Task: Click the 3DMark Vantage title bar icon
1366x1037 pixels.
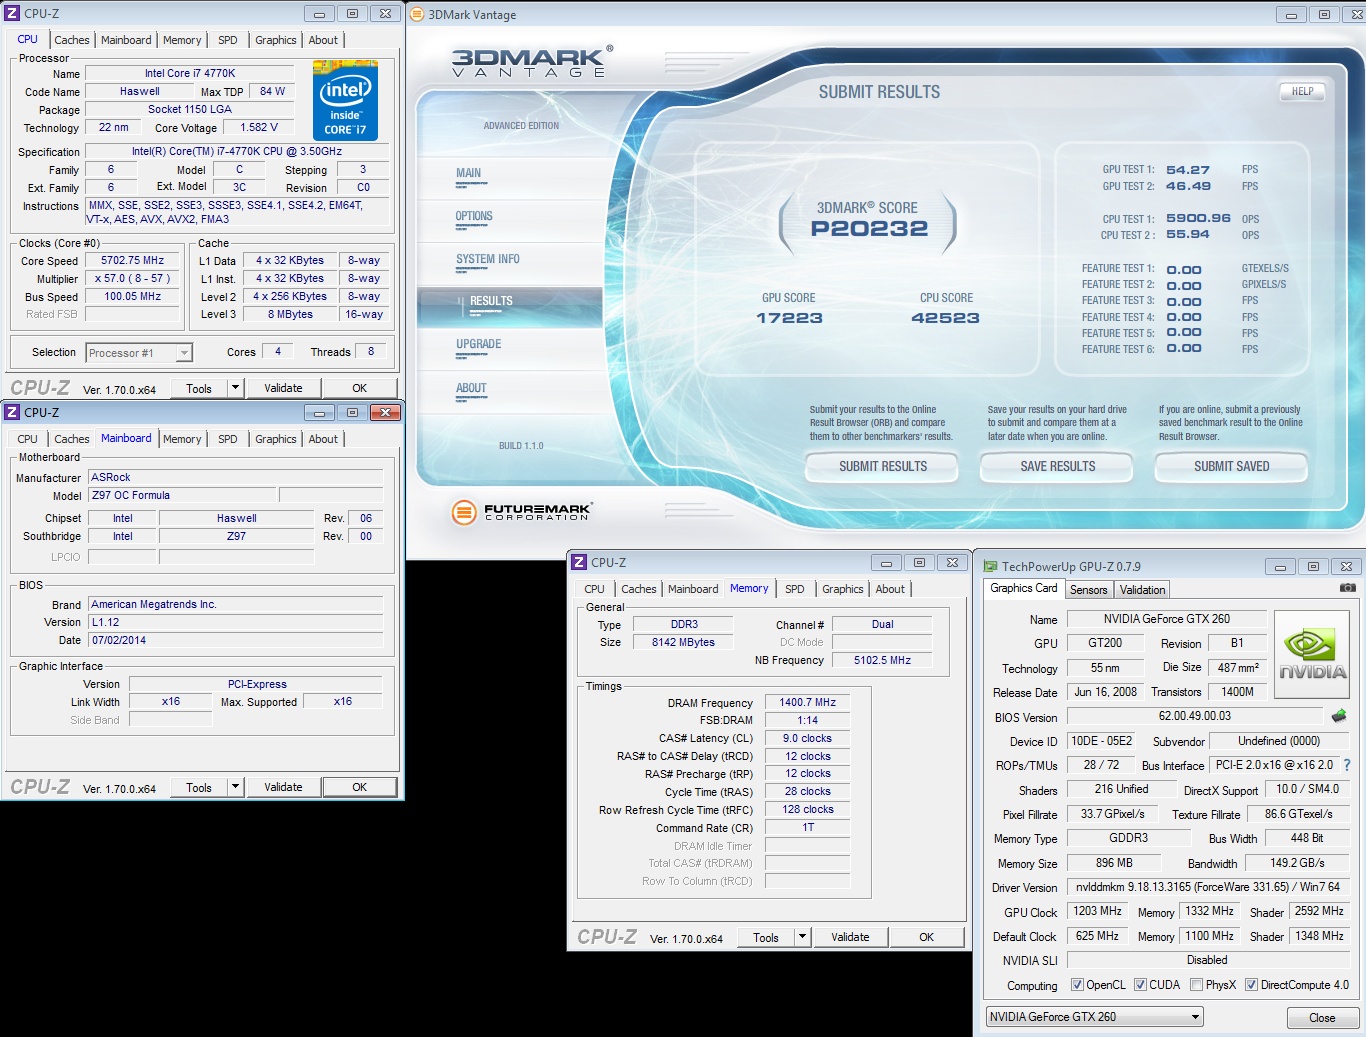Action: [417, 14]
